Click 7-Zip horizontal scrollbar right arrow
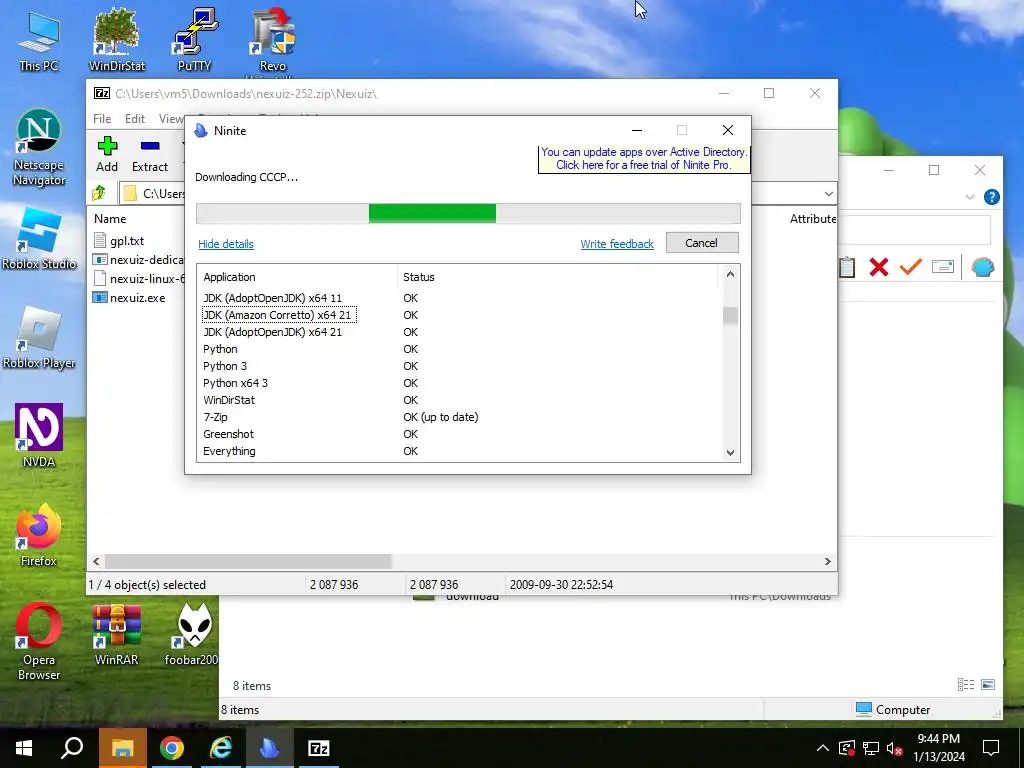Image resolution: width=1024 pixels, height=768 pixels. tap(828, 562)
